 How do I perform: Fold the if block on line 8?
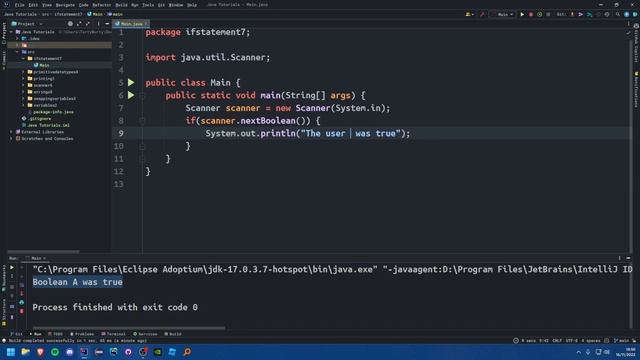pyautogui.click(x=142, y=121)
